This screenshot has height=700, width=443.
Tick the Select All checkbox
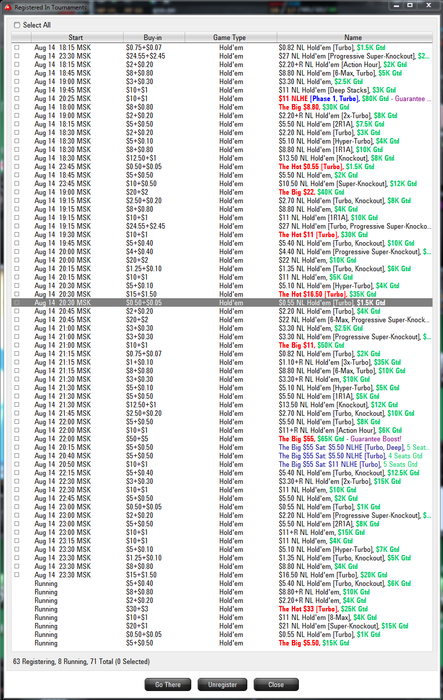17,25
